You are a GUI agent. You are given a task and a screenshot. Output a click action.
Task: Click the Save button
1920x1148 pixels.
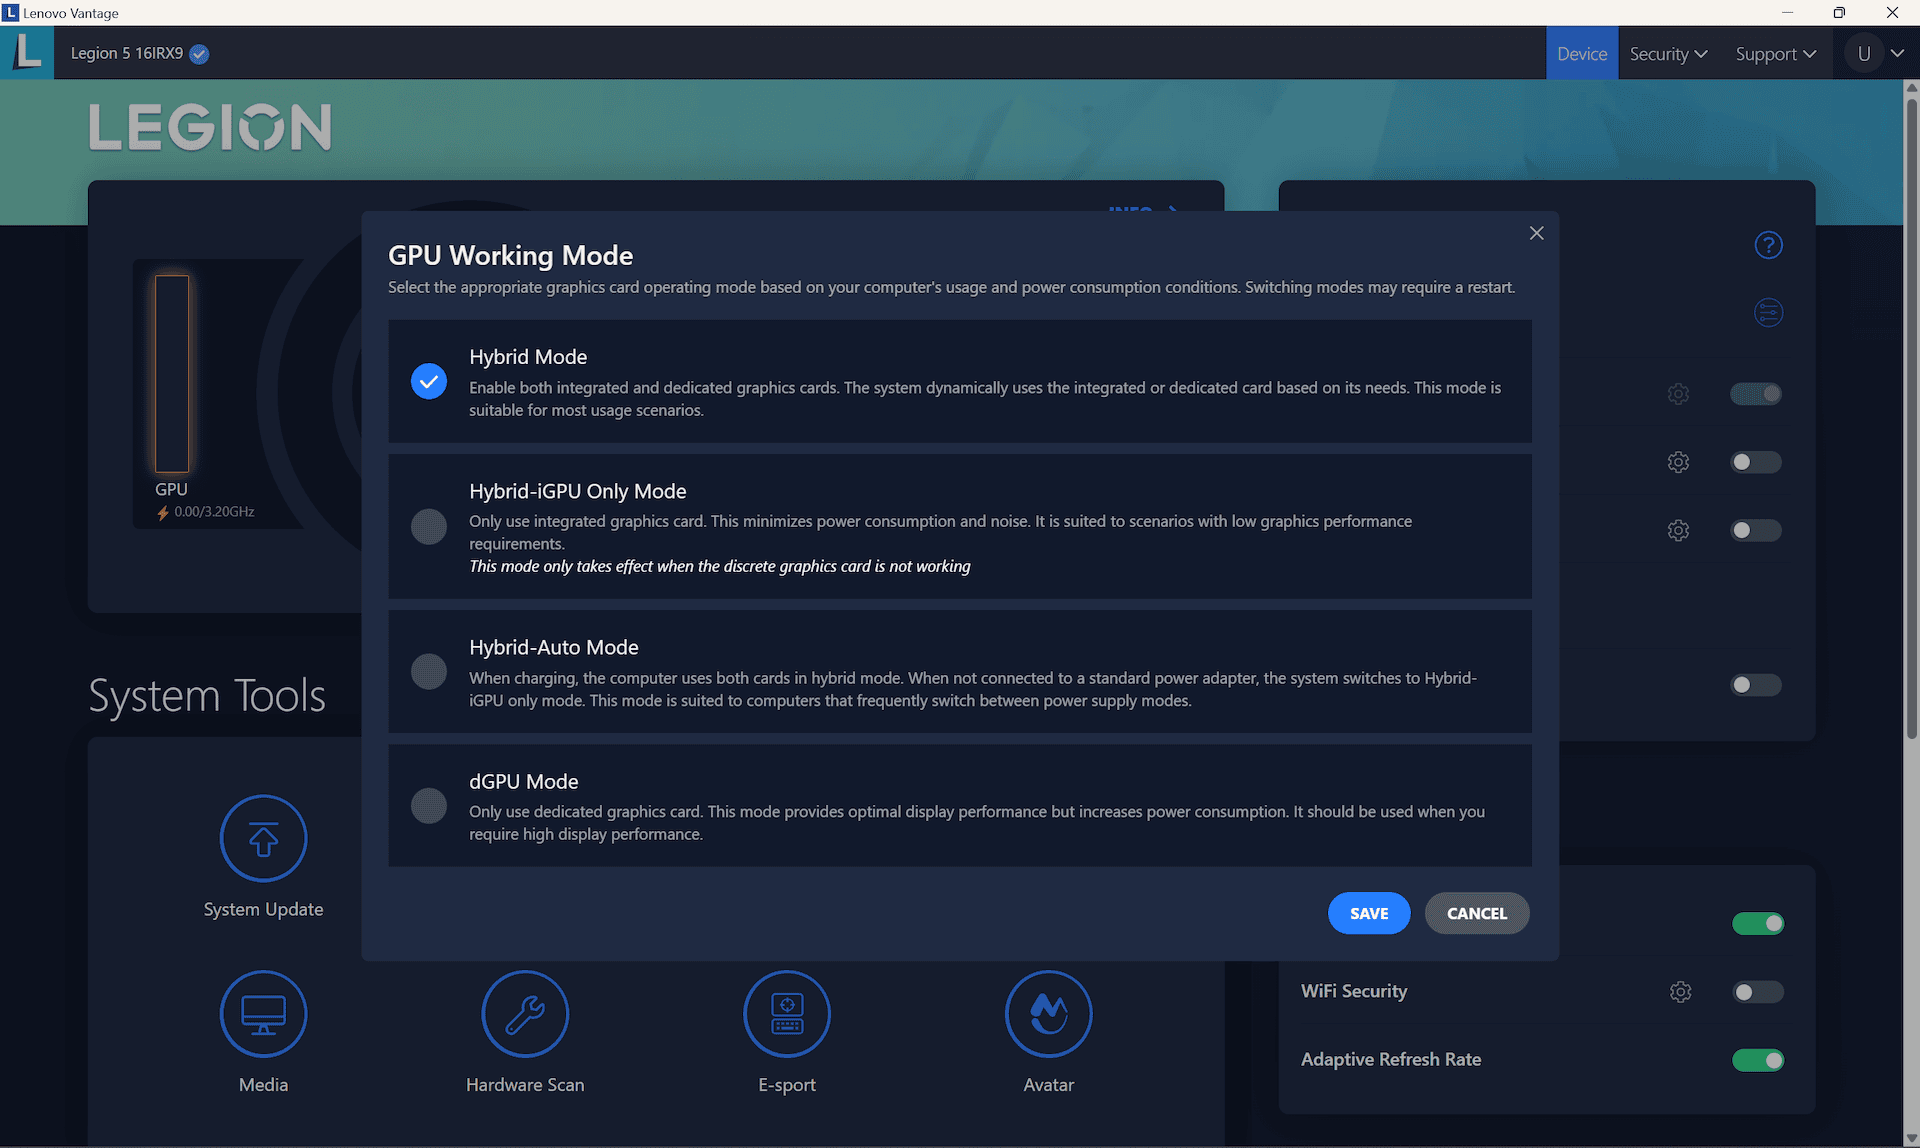click(x=1368, y=912)
